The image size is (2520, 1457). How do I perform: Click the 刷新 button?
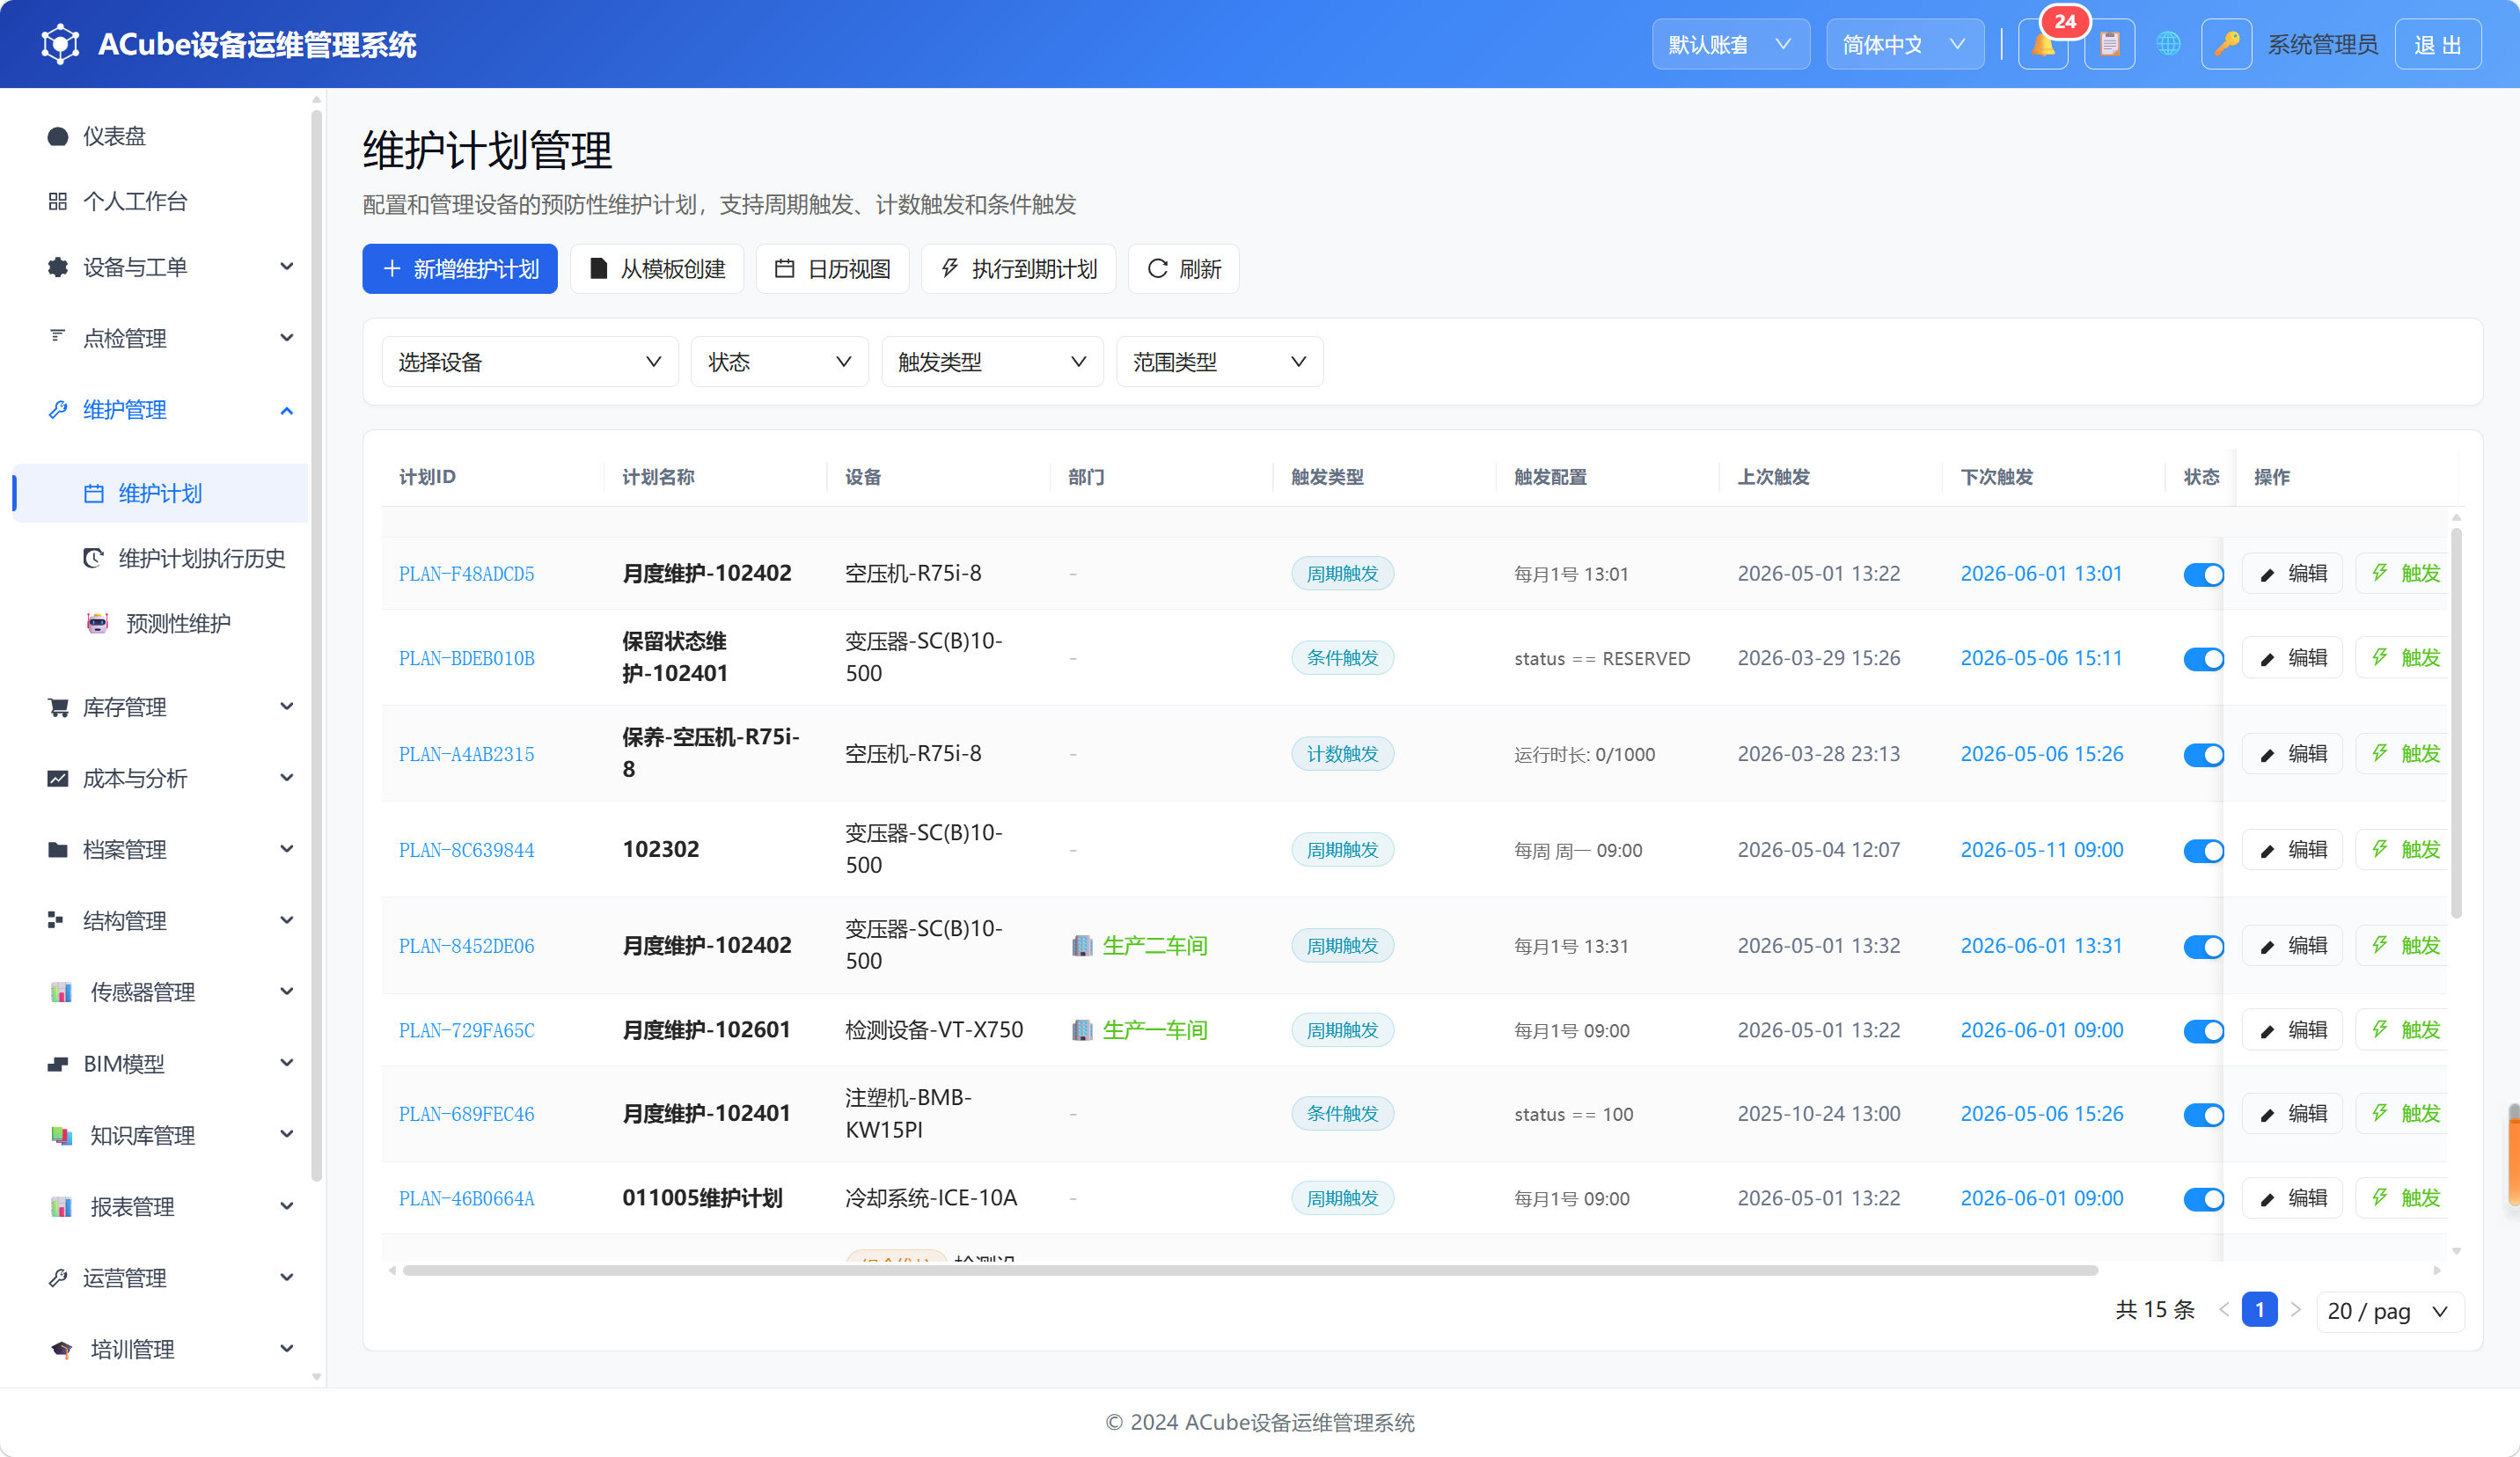point(1184,269)
